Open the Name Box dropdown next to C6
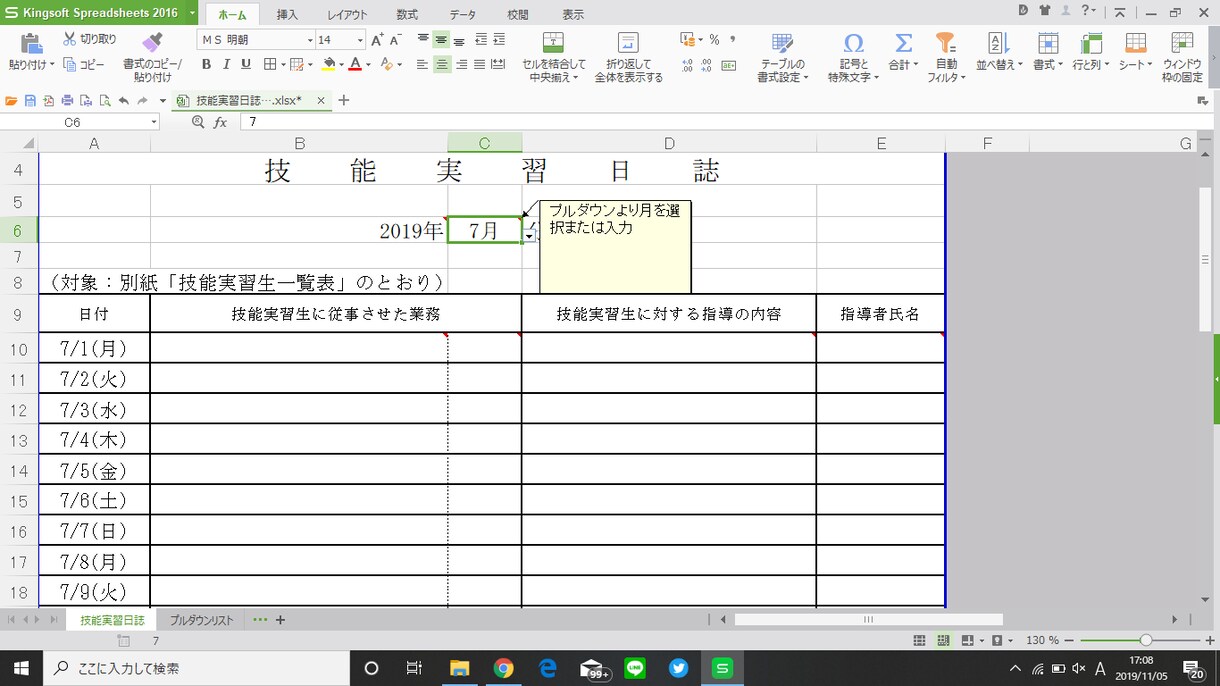Image resolution: width=1220 pixels, height=686 pixels. [x=154, y=122]
